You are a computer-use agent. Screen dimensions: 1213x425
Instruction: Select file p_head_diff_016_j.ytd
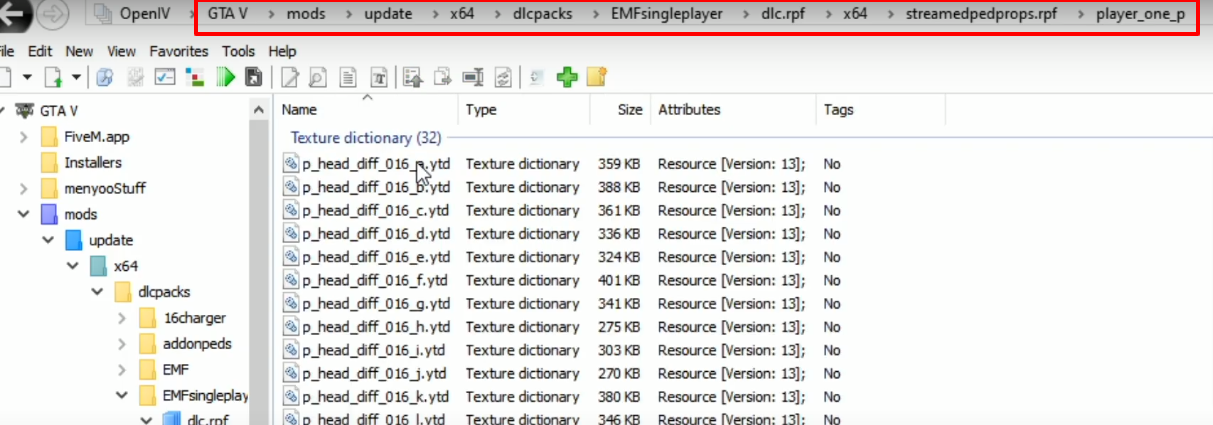[x=373, y=374]
